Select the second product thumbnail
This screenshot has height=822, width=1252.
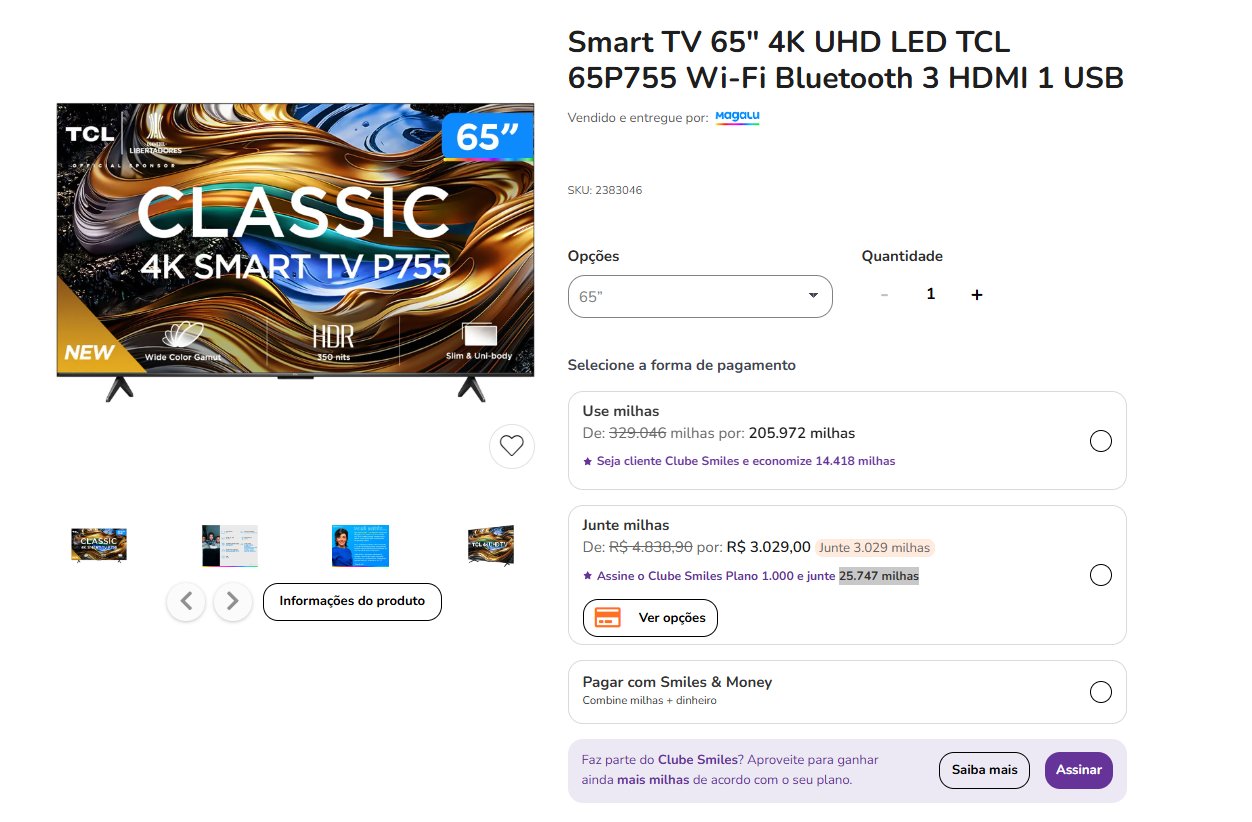pos(230,545)
